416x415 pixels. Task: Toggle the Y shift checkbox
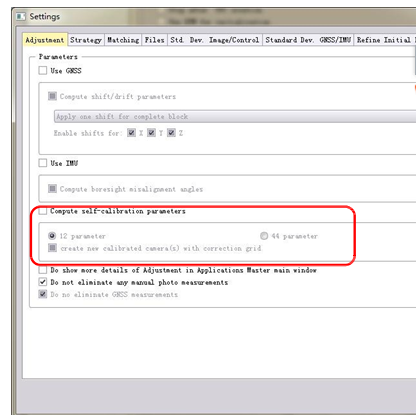point(151,133)
